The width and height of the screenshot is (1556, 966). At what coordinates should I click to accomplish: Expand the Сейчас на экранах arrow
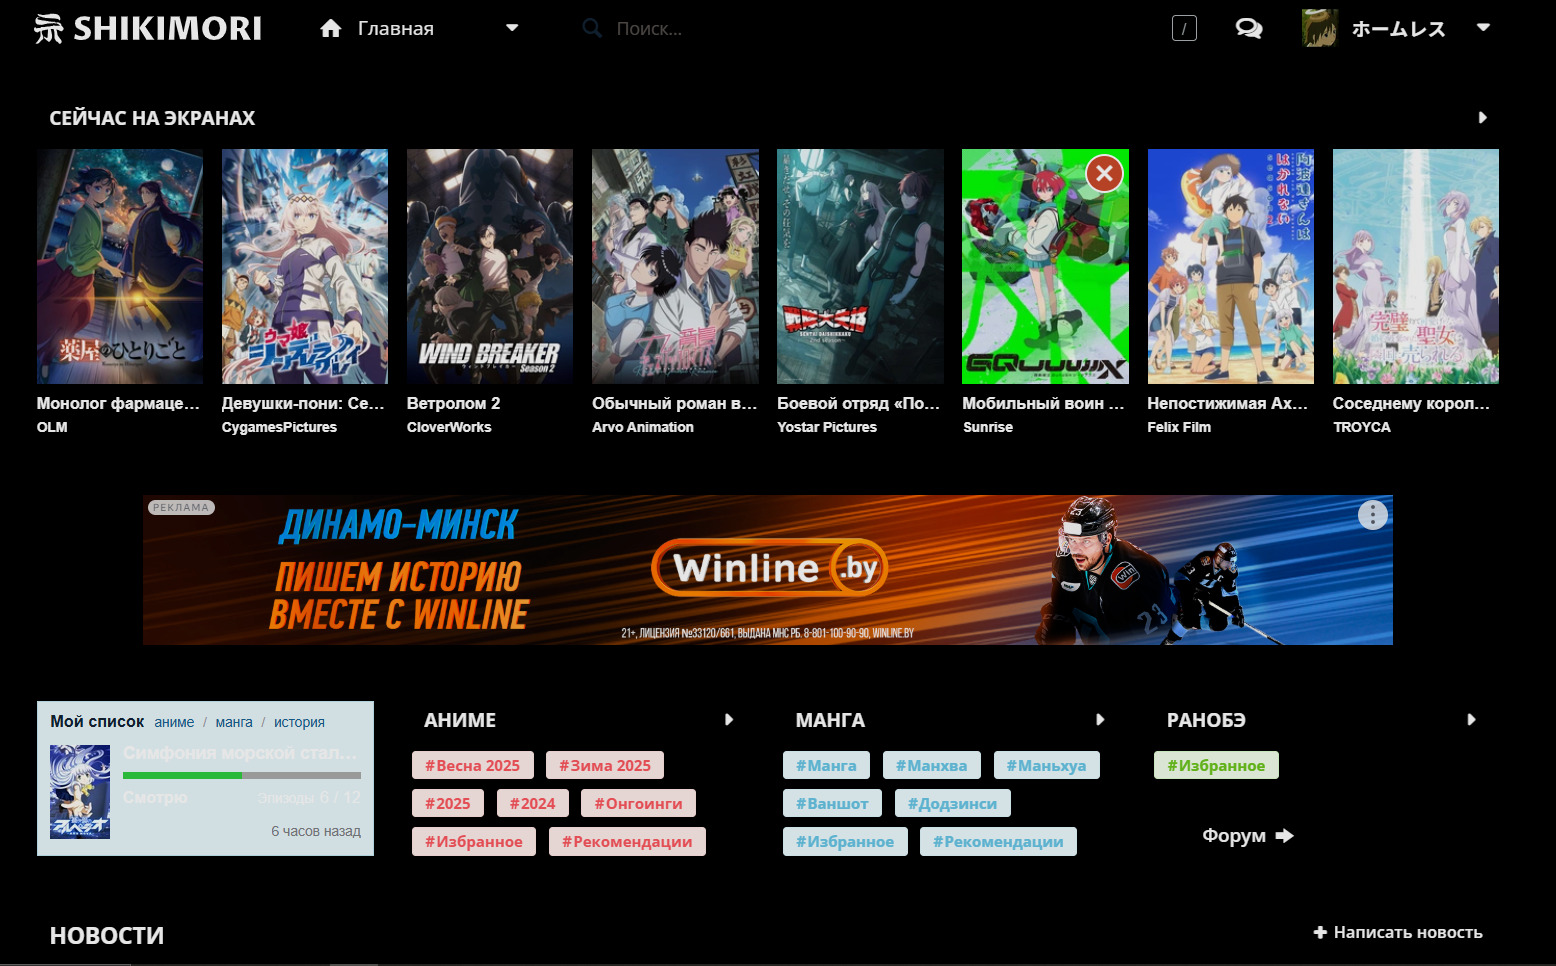click(1482, 118)
